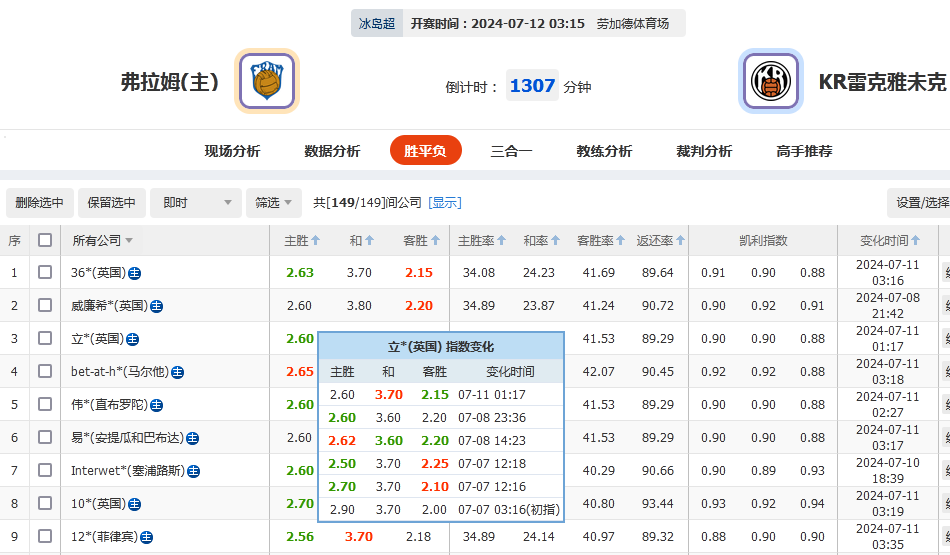This screenshot has height=555, width=950.
Task: Click the Fram home team logo
Action: [267, 81]
